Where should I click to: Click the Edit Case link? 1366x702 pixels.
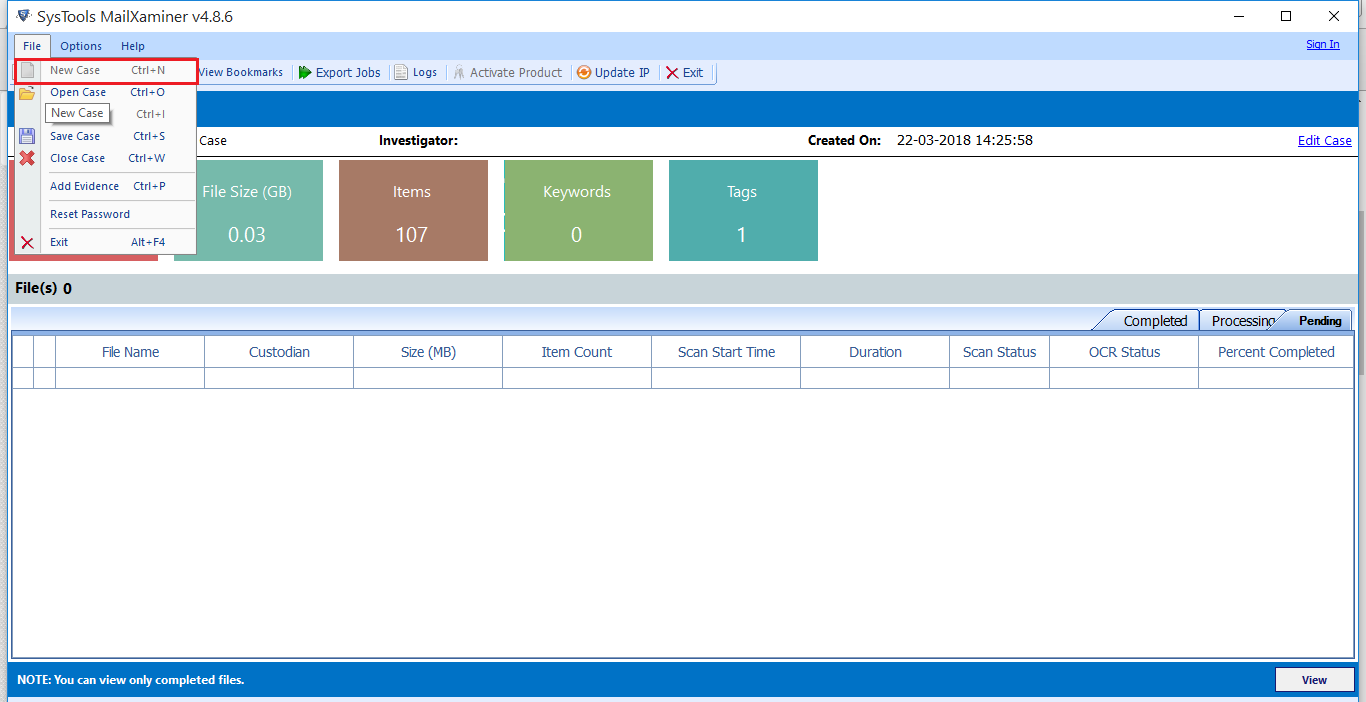tap(1324, 141)
